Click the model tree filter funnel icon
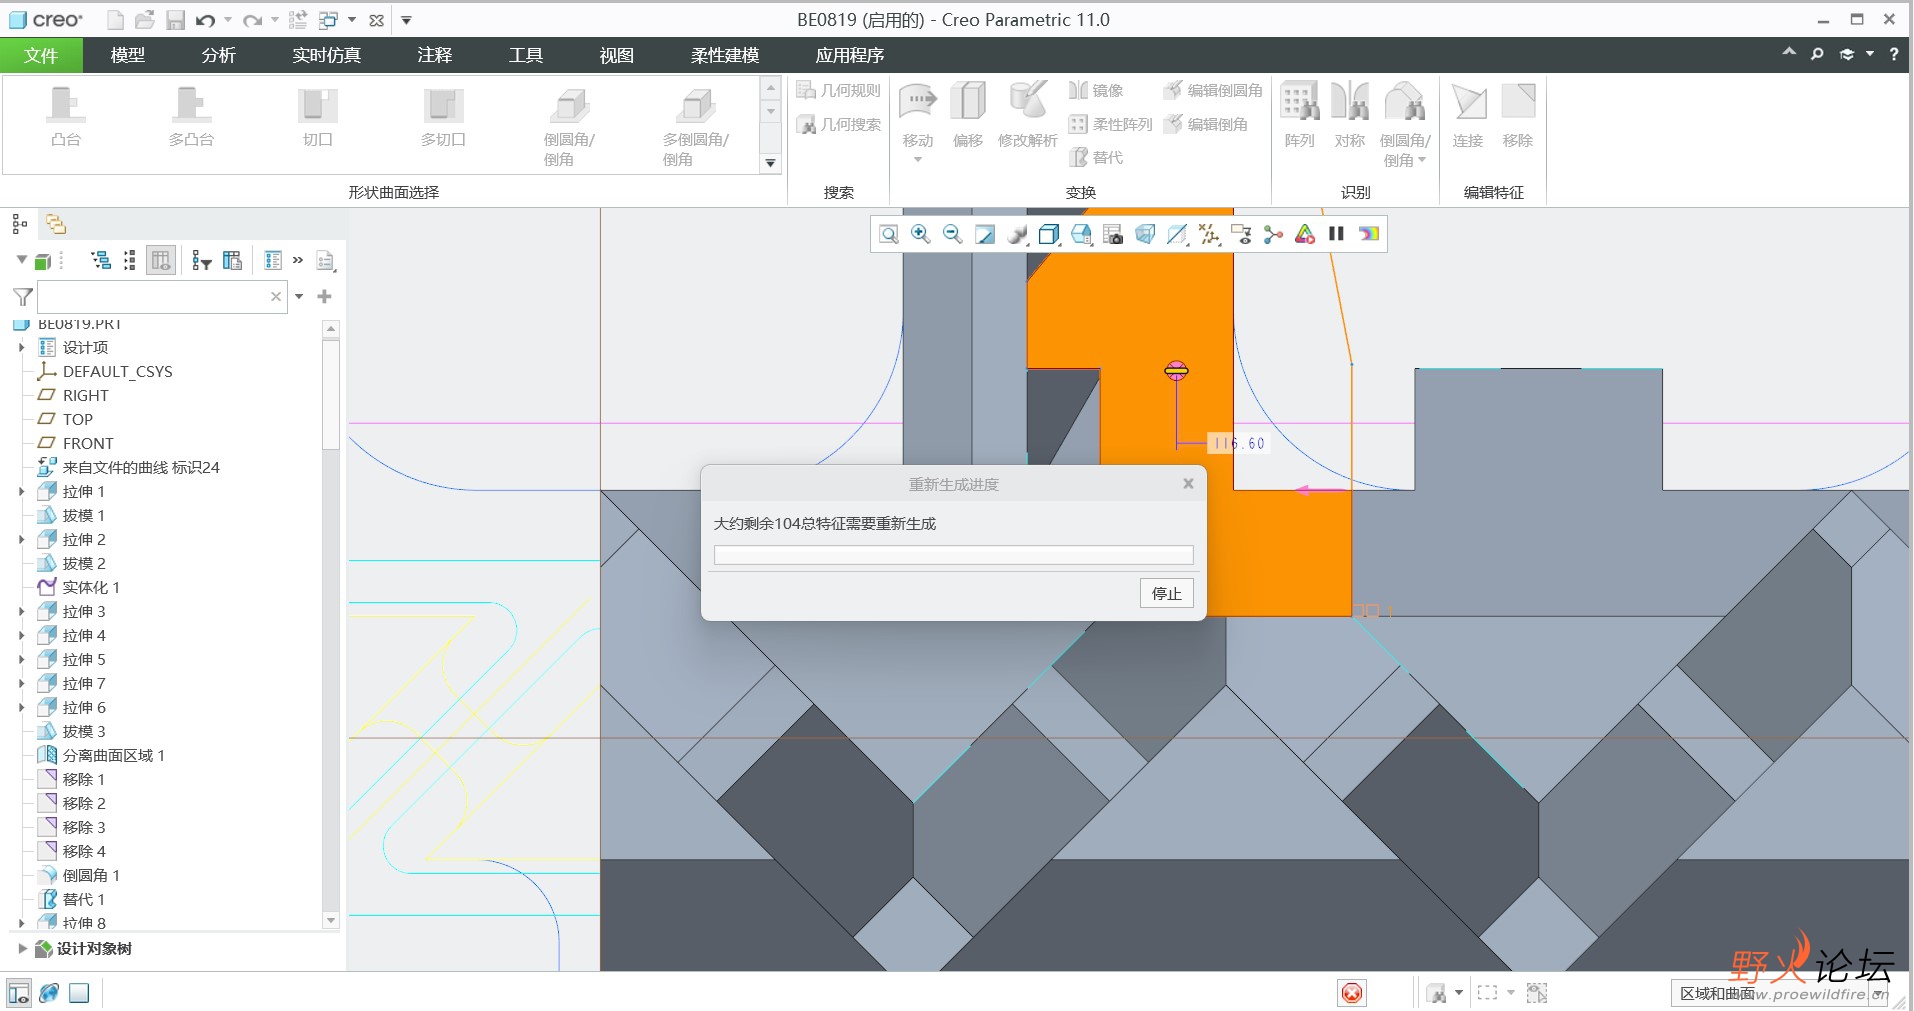The image size is (1914, 1011). (x=22, y=297)
